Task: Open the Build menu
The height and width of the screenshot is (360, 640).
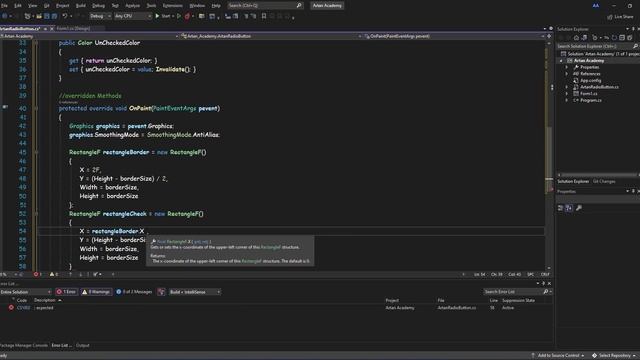Action: tap(80, 6)
